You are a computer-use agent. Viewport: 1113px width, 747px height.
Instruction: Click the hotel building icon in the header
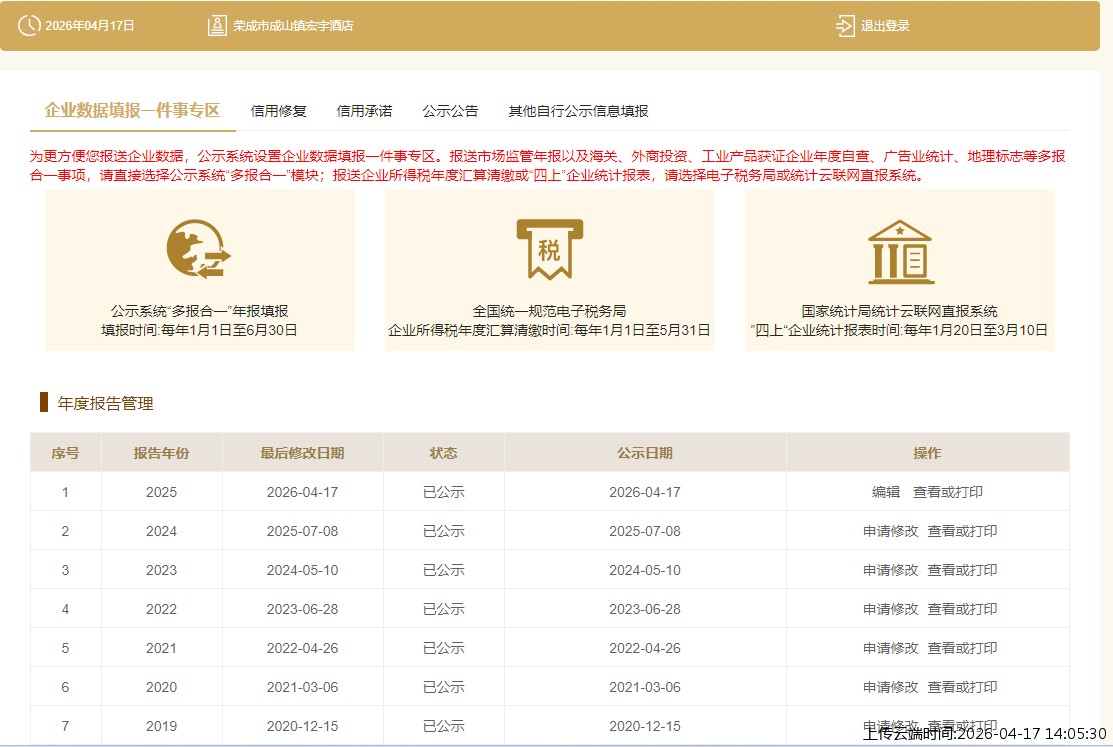pos(216,25)
